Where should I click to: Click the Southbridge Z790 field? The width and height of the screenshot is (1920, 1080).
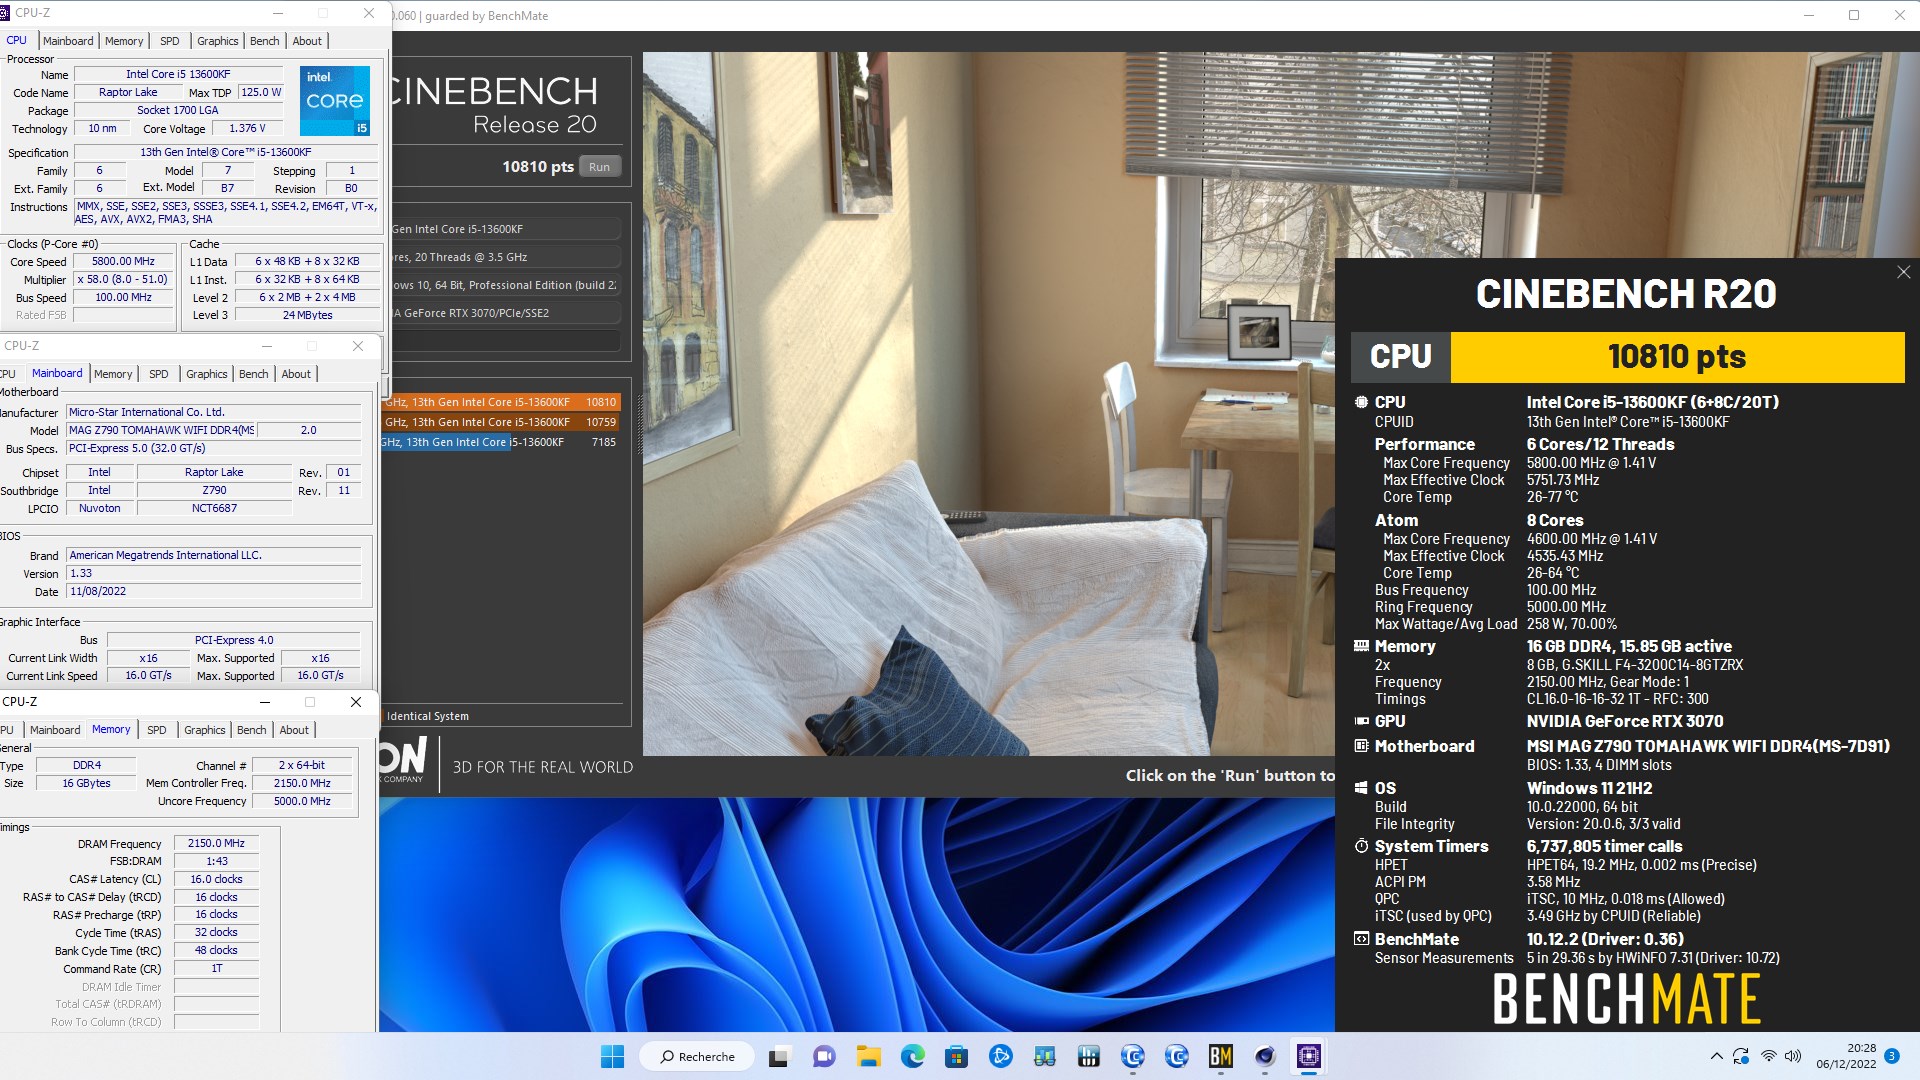(x=214, y=490)
